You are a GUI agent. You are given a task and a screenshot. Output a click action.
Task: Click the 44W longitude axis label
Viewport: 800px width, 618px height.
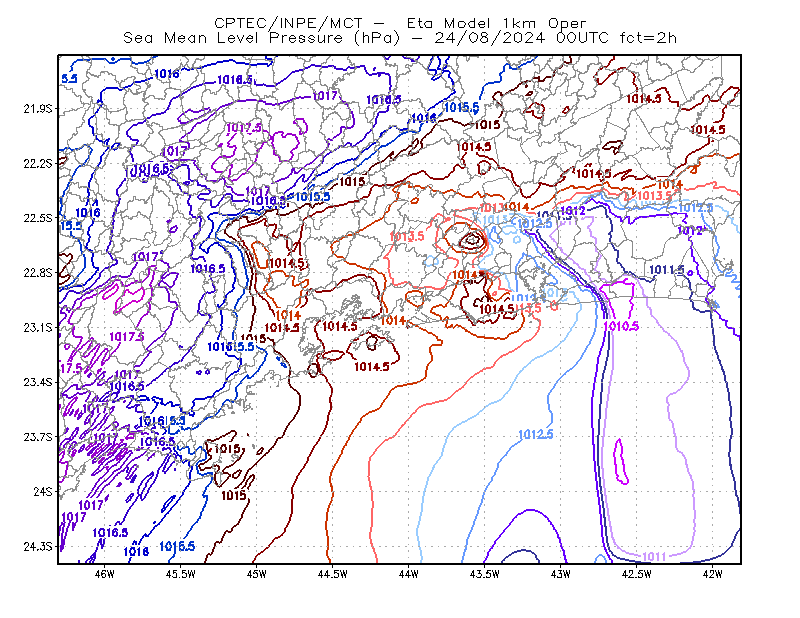pos(409,574)
